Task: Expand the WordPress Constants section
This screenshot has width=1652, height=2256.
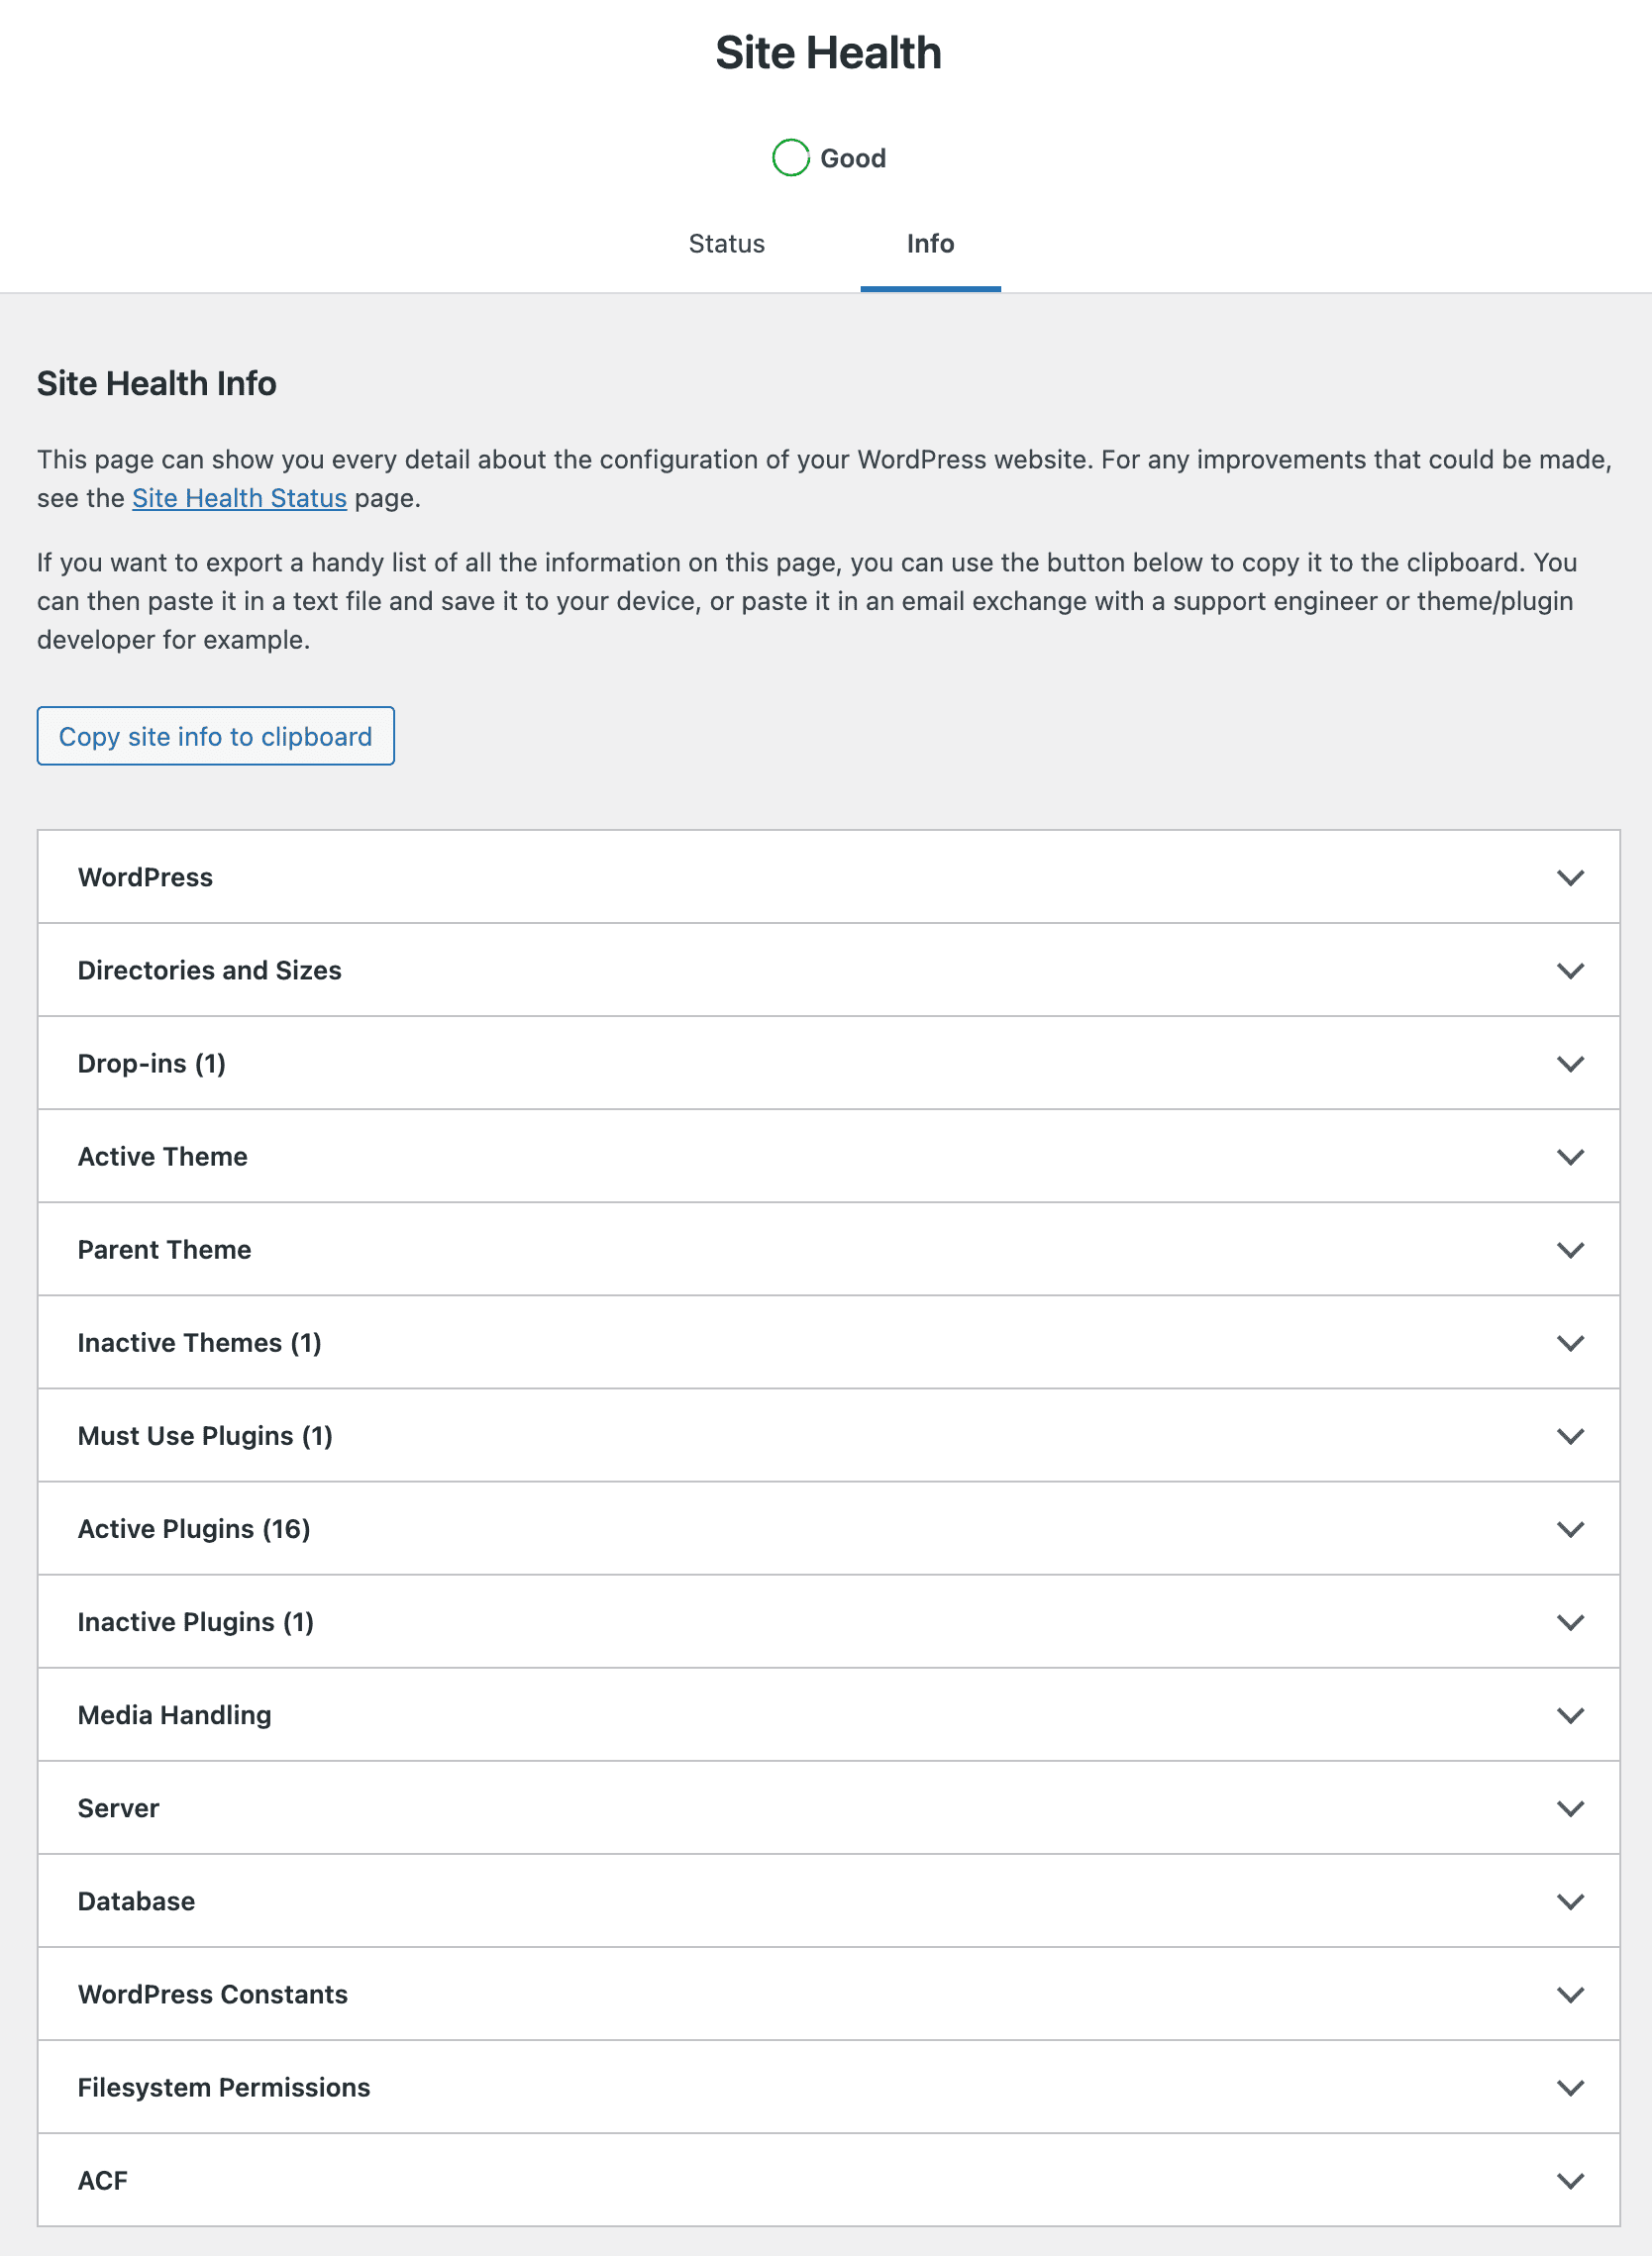Action: point(826,1993)
